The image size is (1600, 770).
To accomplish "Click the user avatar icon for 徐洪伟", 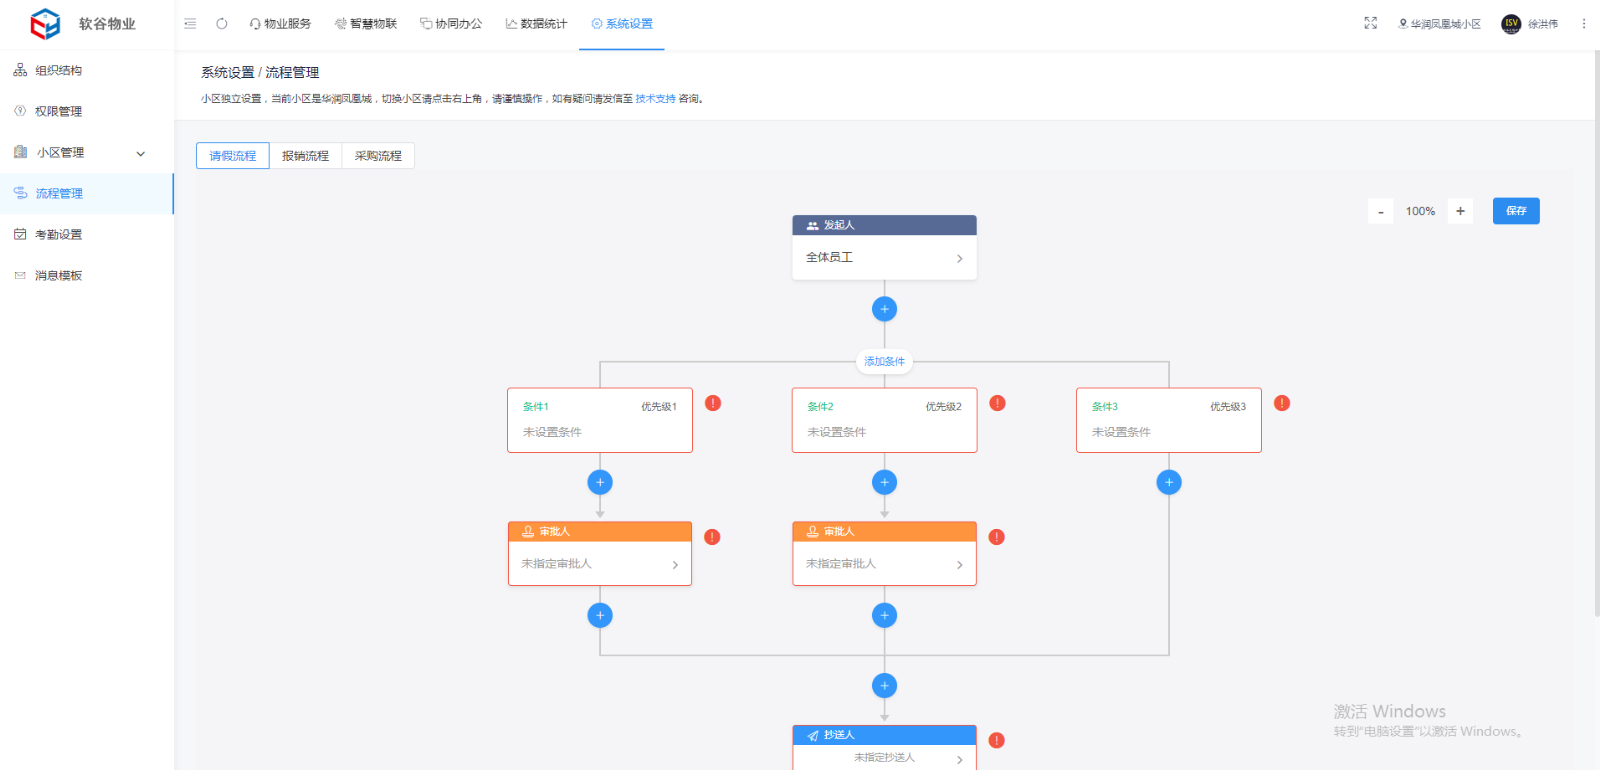I will point(1511,24).
